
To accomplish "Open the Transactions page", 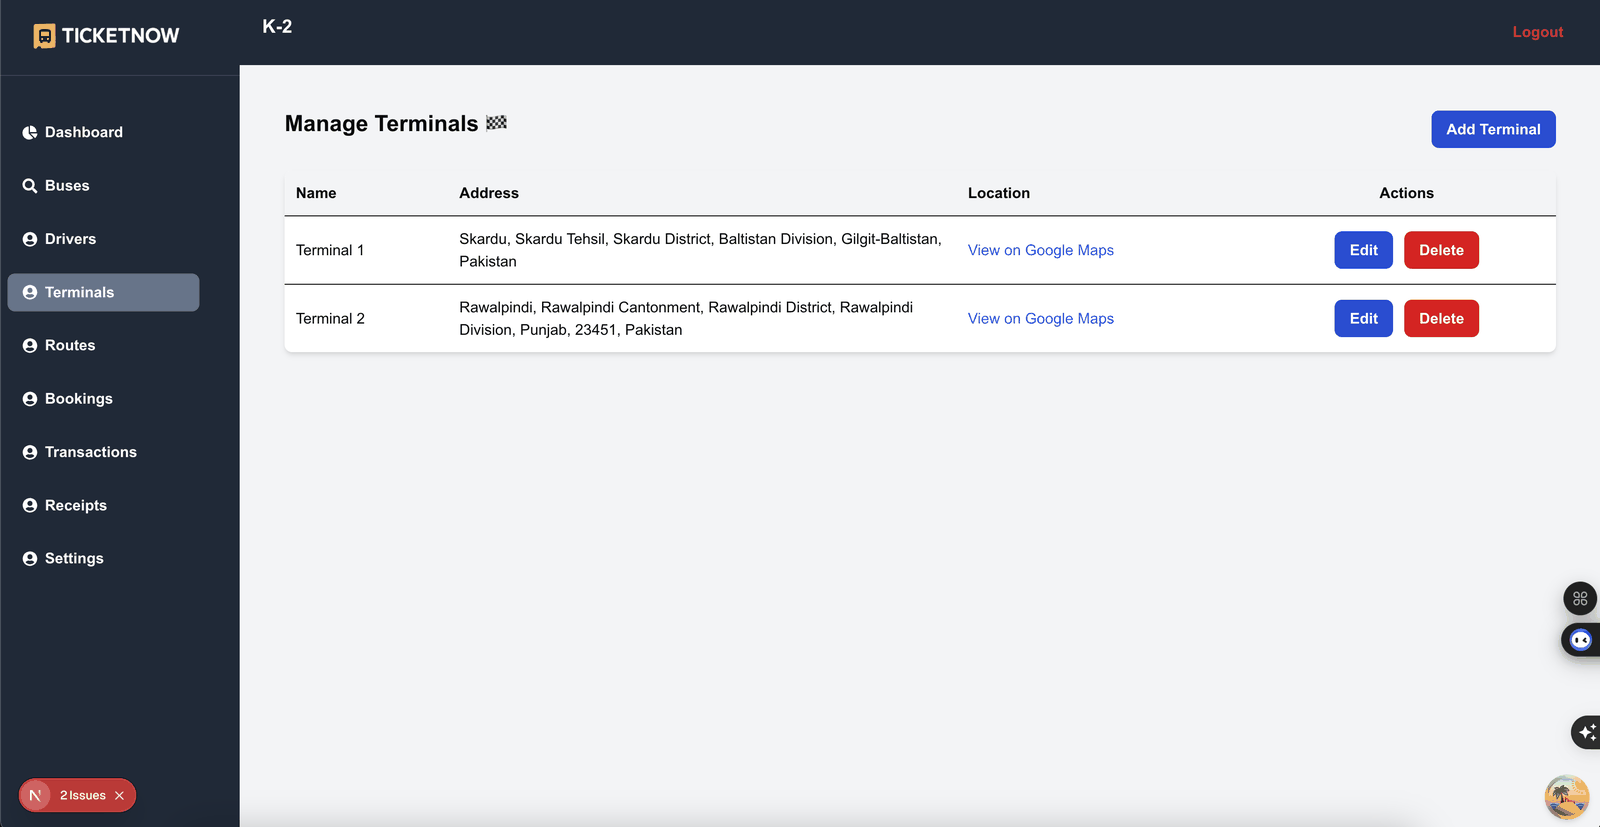I will (x=103, y=452).
